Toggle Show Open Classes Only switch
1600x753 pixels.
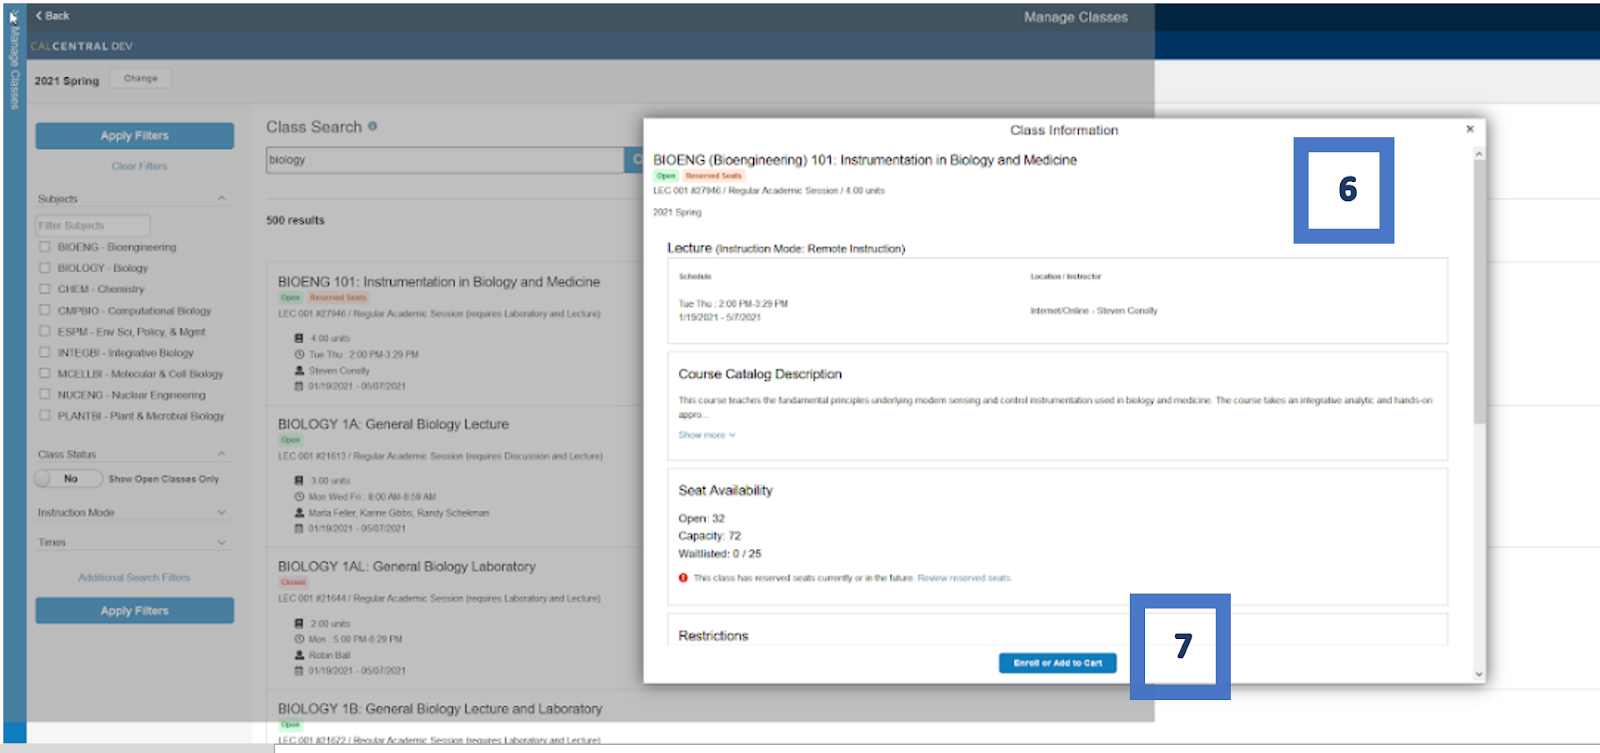tap(57, 479)
